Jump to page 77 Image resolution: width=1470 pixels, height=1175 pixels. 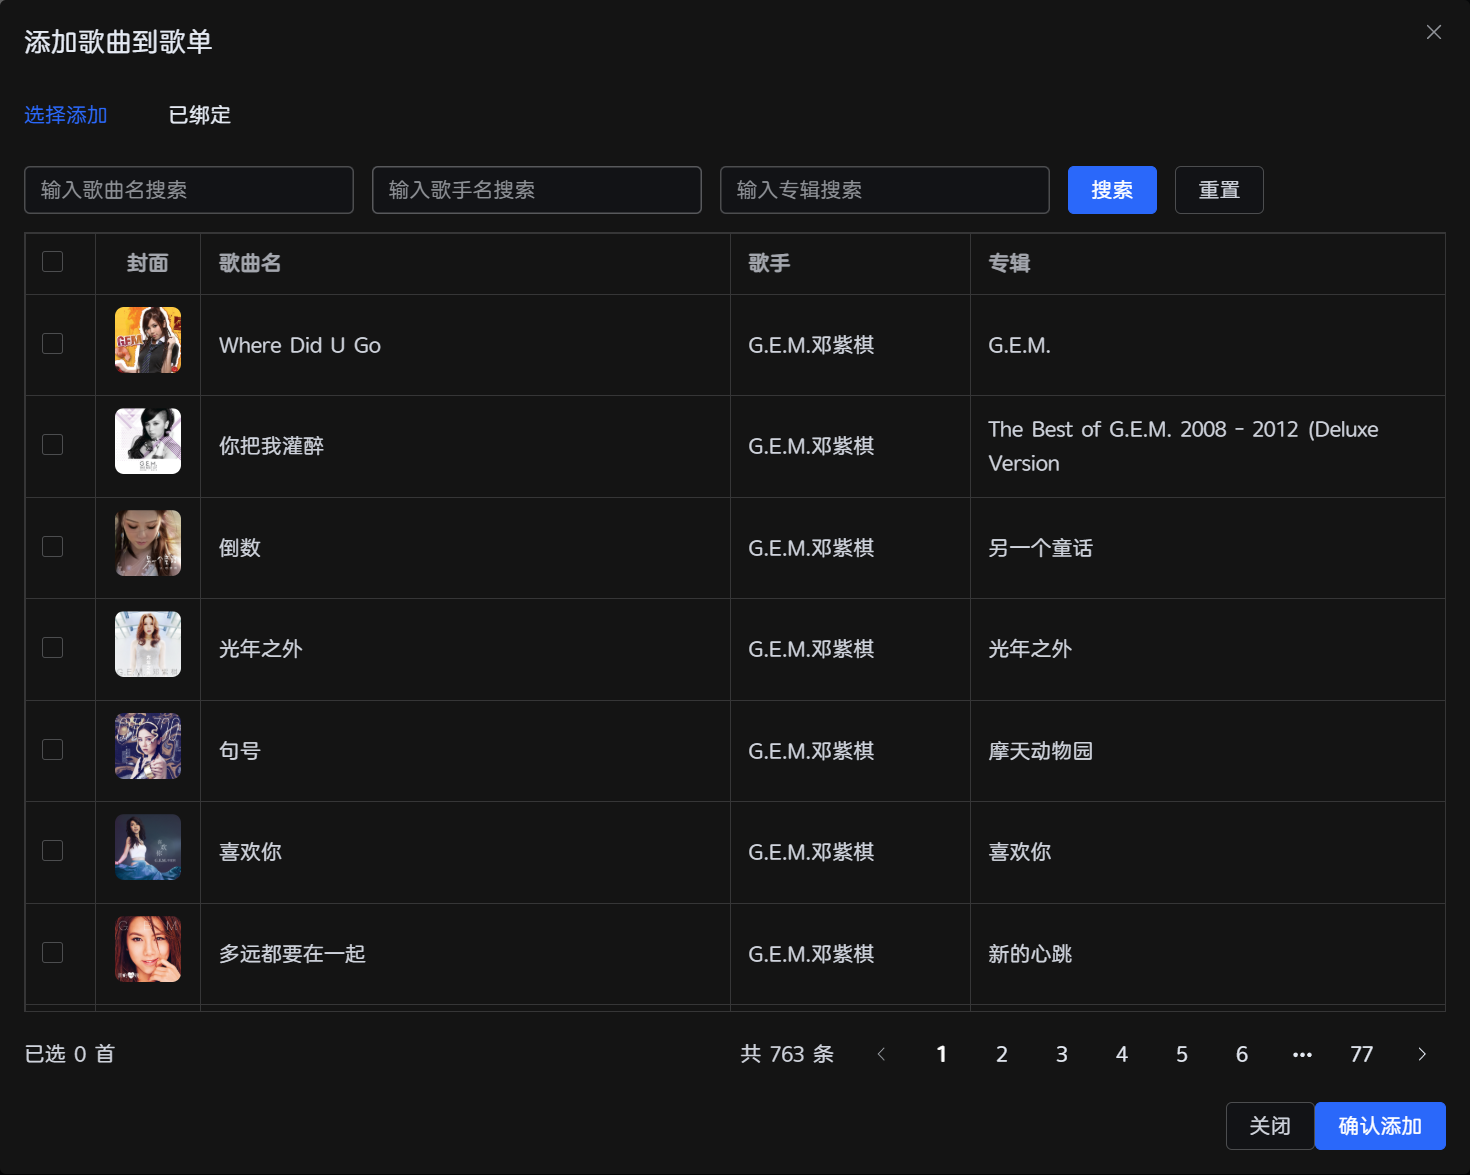(x=1361, y=1054)
